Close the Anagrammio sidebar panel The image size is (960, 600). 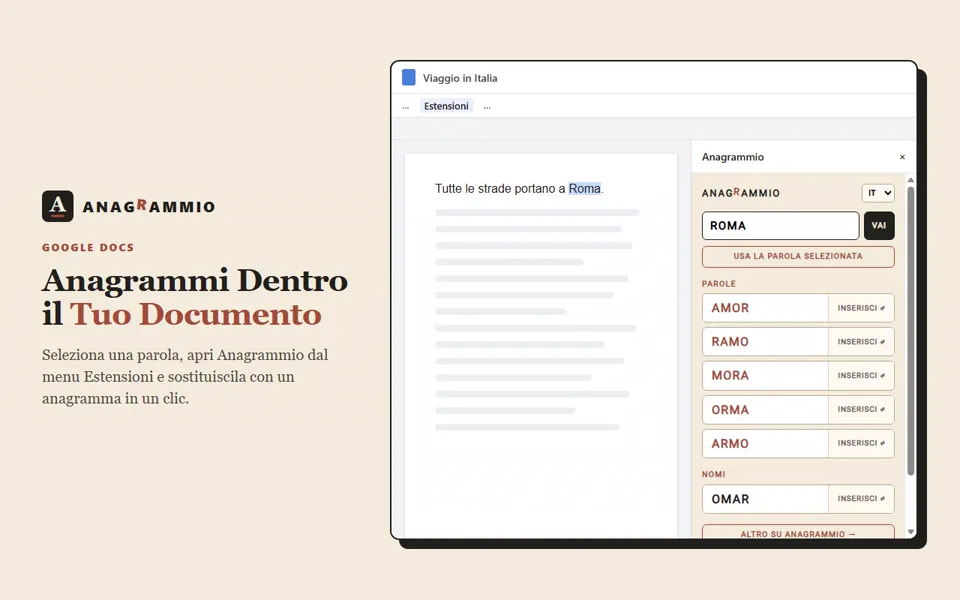coord(902,157)
